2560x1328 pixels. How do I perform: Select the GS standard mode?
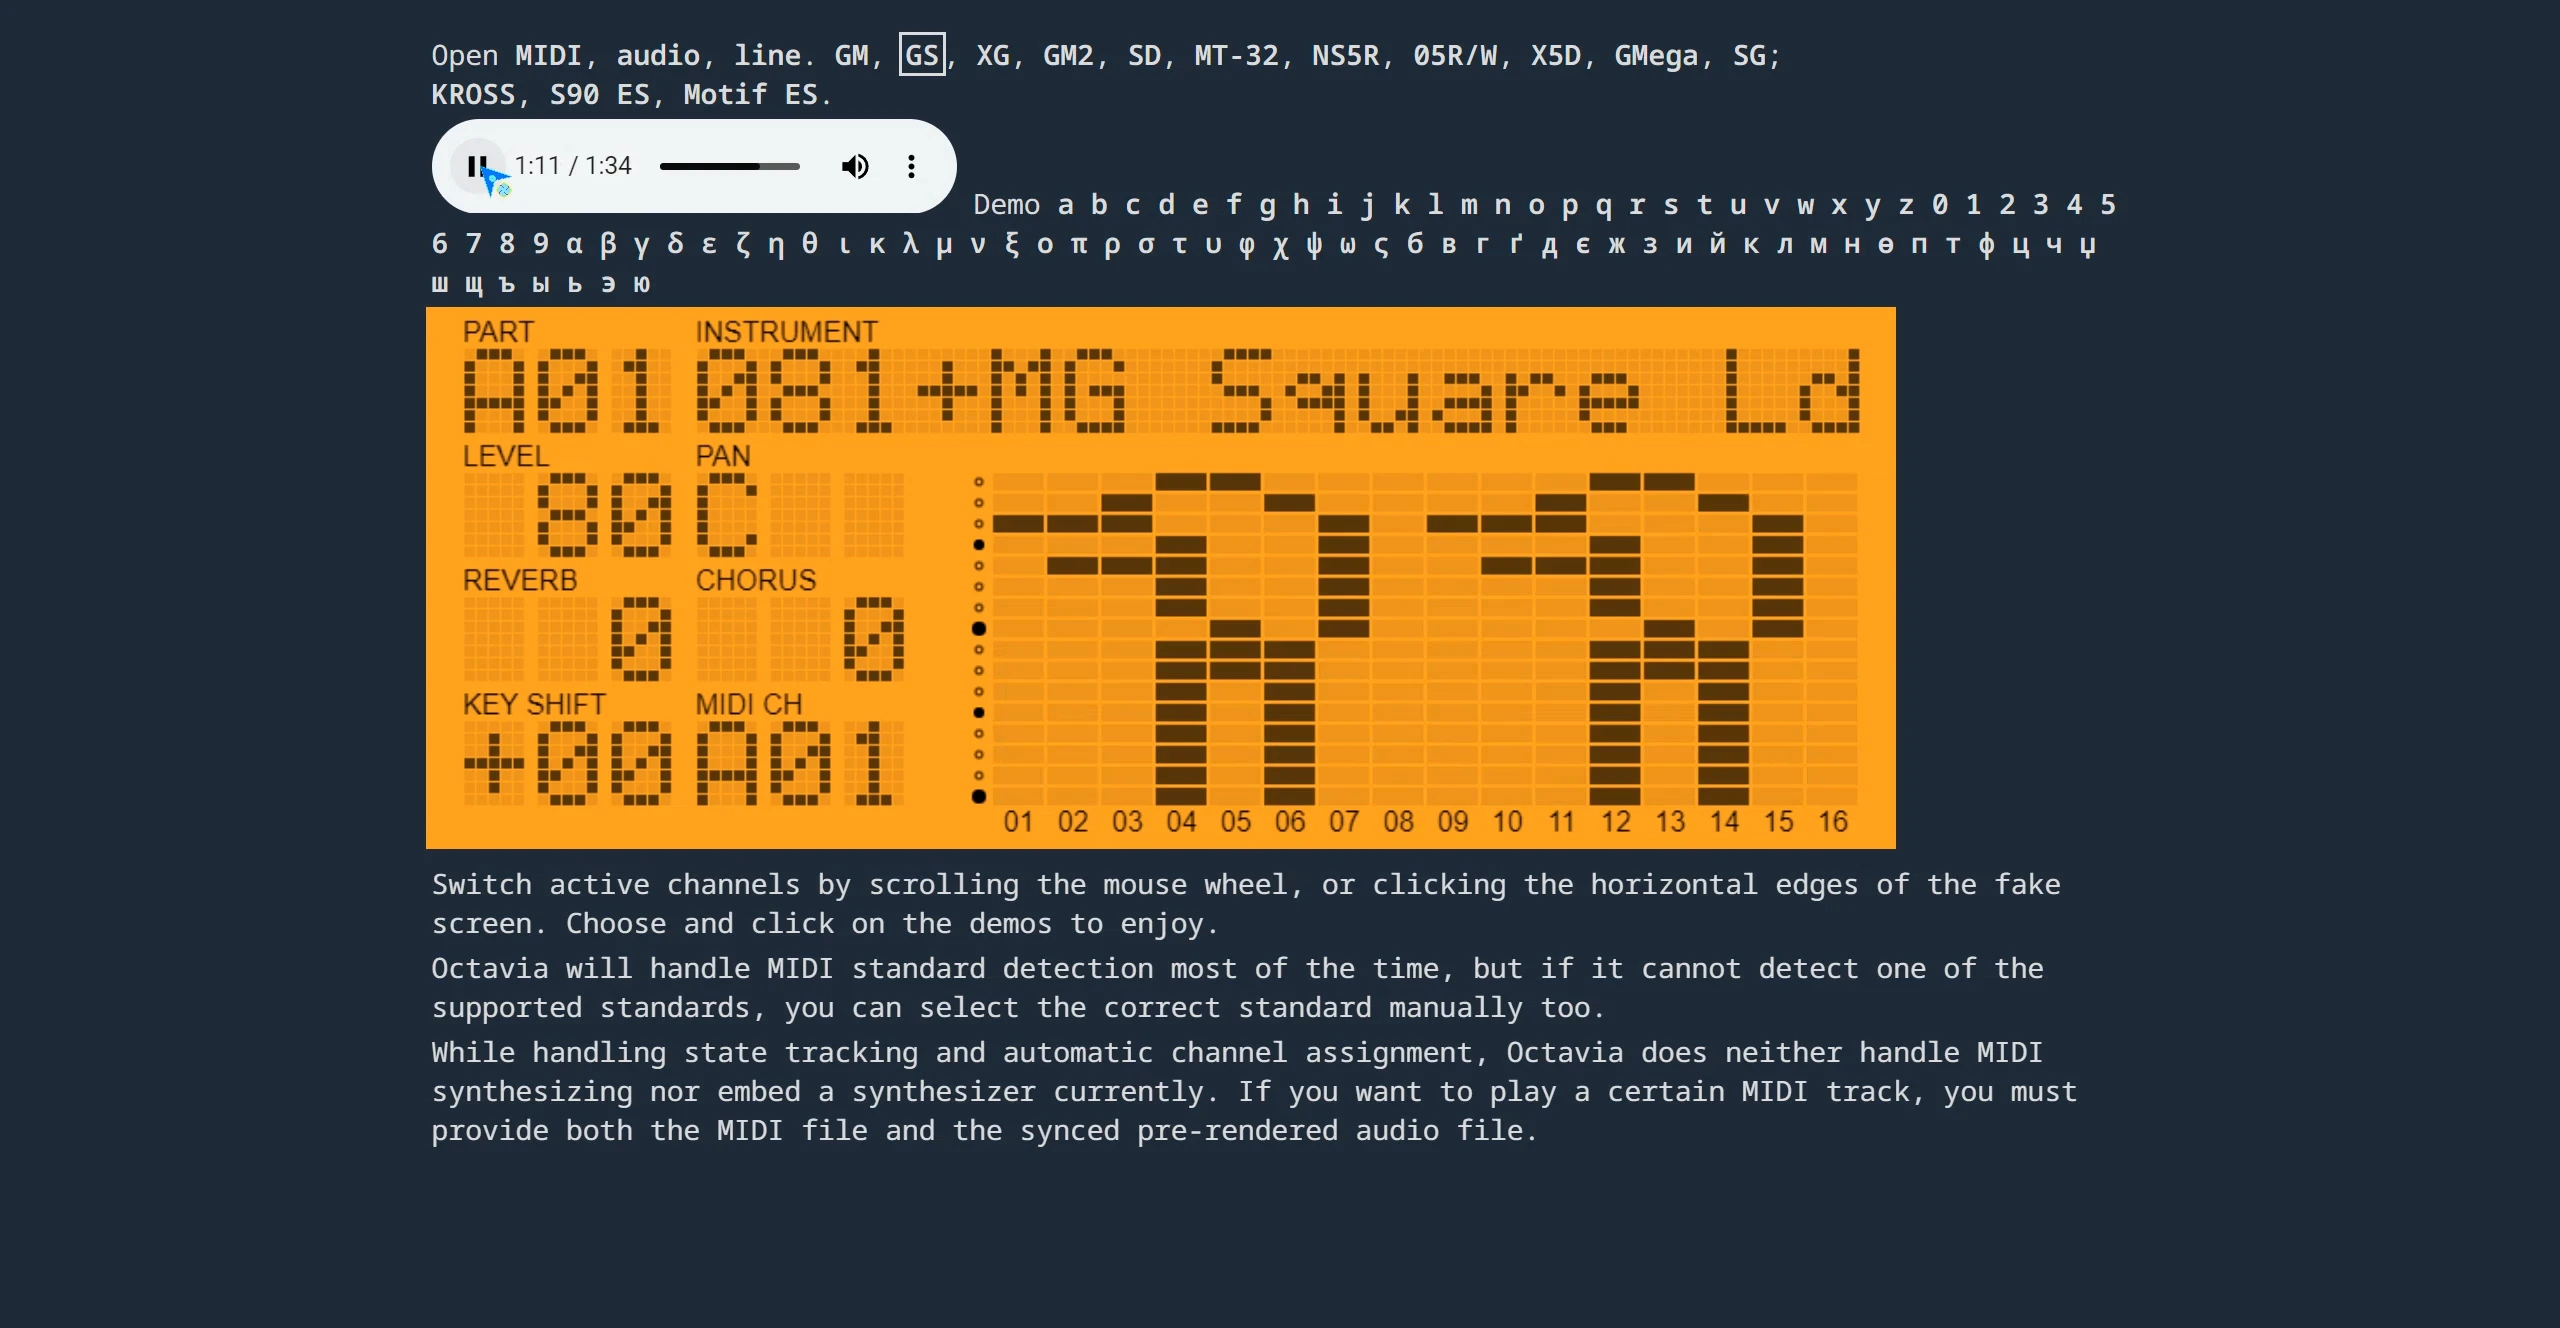[922, 55]
